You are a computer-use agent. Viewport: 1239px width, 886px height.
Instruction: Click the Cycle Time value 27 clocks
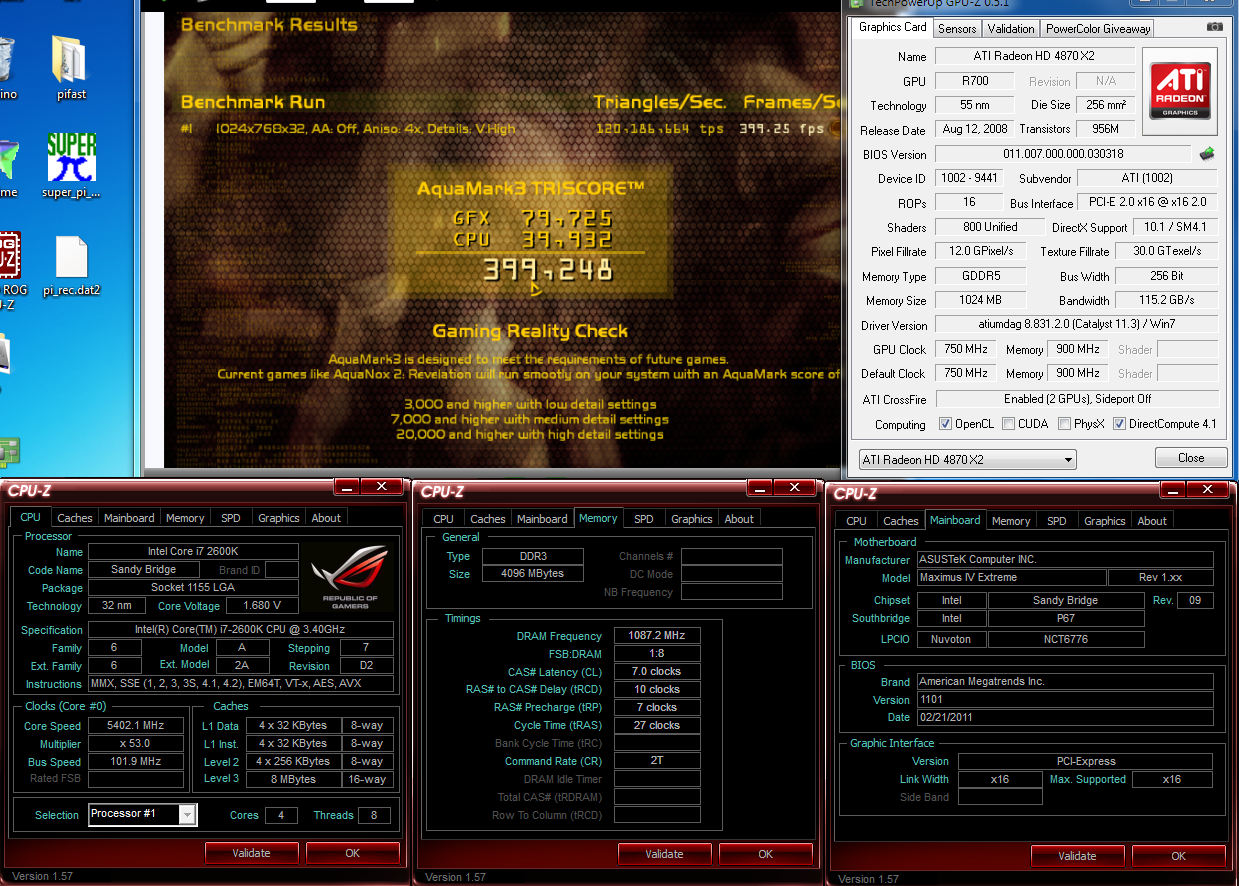656,725
